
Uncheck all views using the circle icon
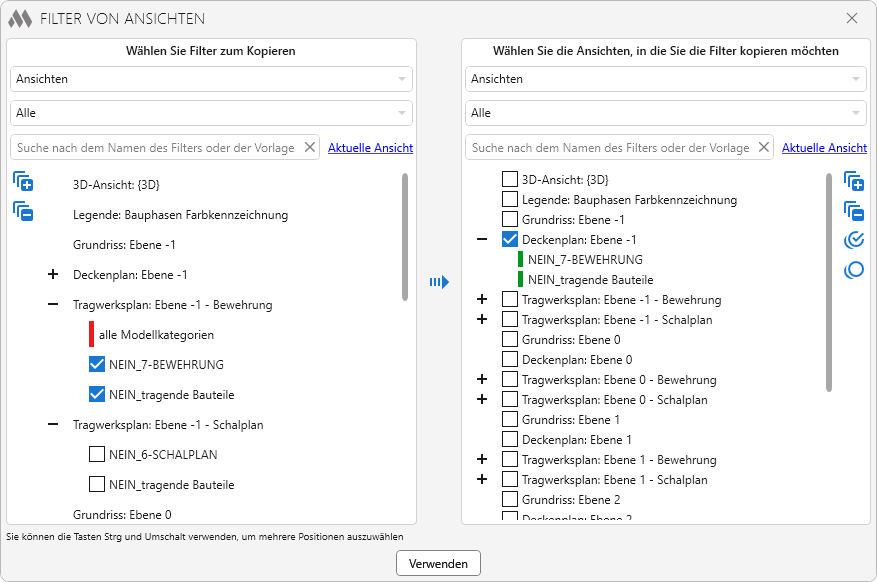tap(853, 270)
